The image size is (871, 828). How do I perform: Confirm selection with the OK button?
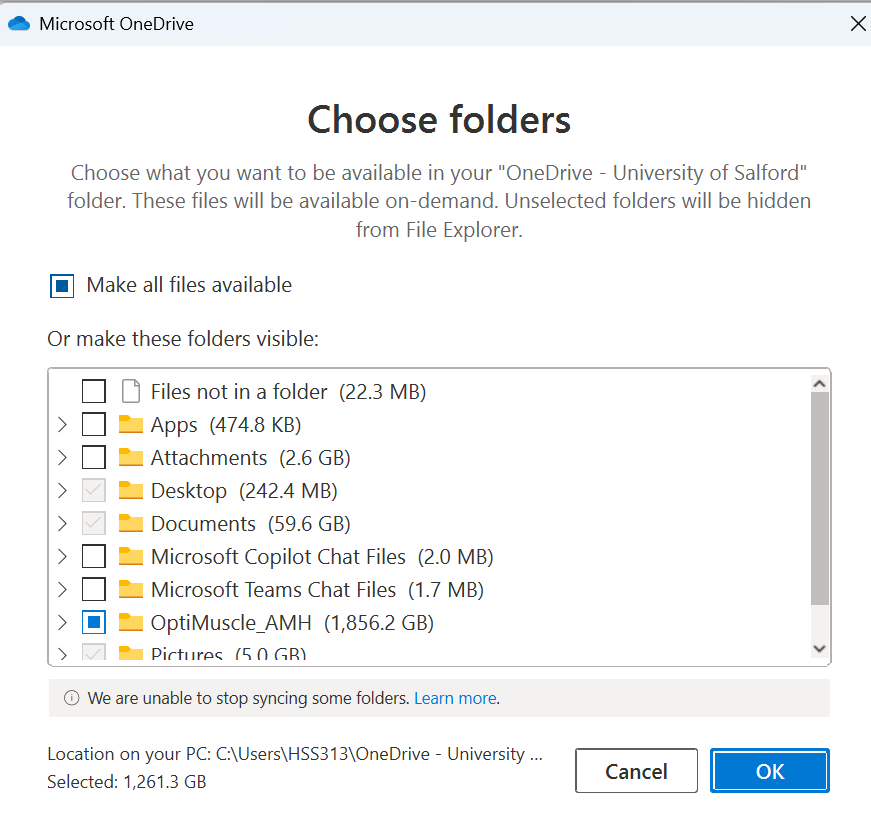(769, 771)
